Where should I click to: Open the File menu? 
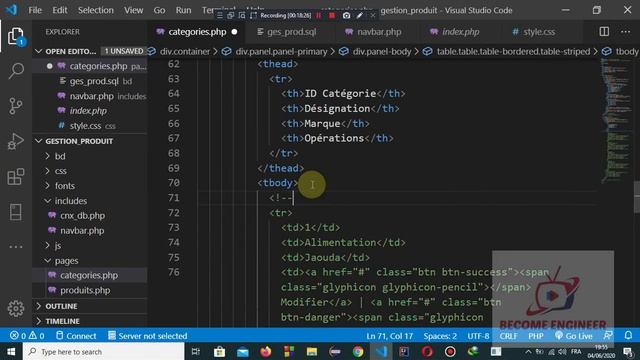tap(35, 10)
